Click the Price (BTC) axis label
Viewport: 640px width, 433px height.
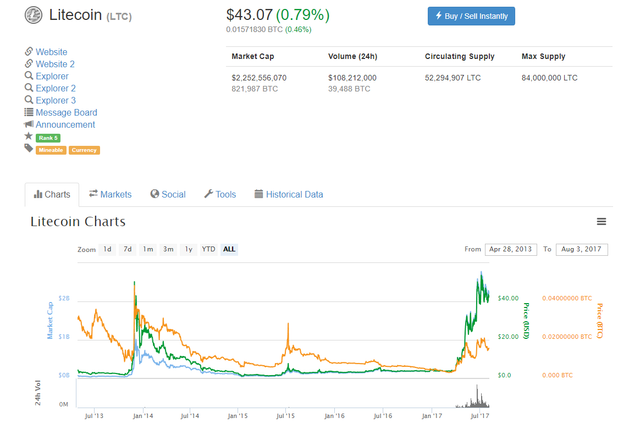pos(600,321)
